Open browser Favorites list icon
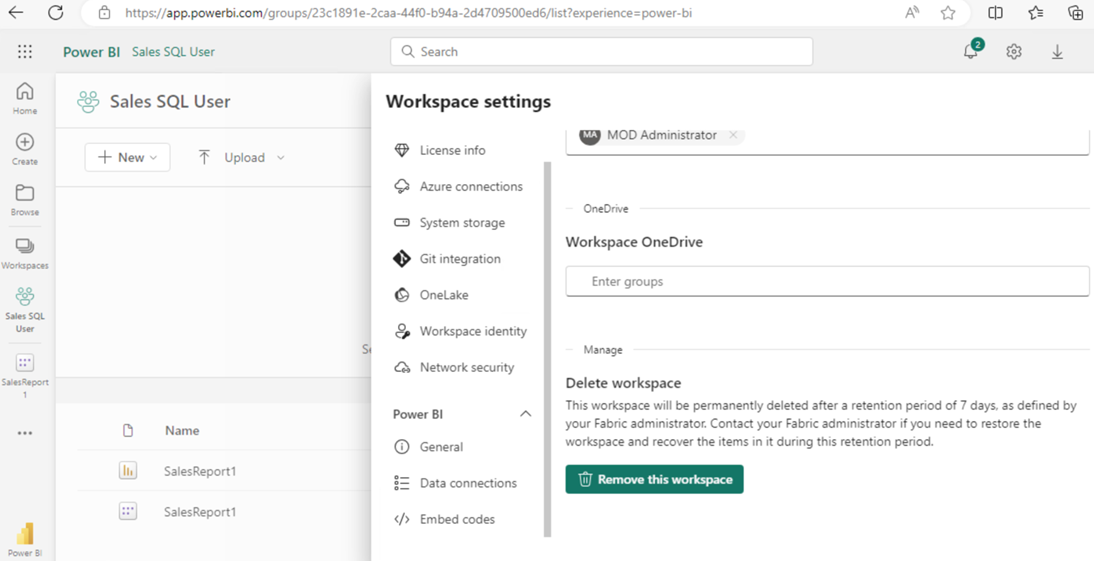The width and height of the screenshot is (1094, 561). (1036, 13)
